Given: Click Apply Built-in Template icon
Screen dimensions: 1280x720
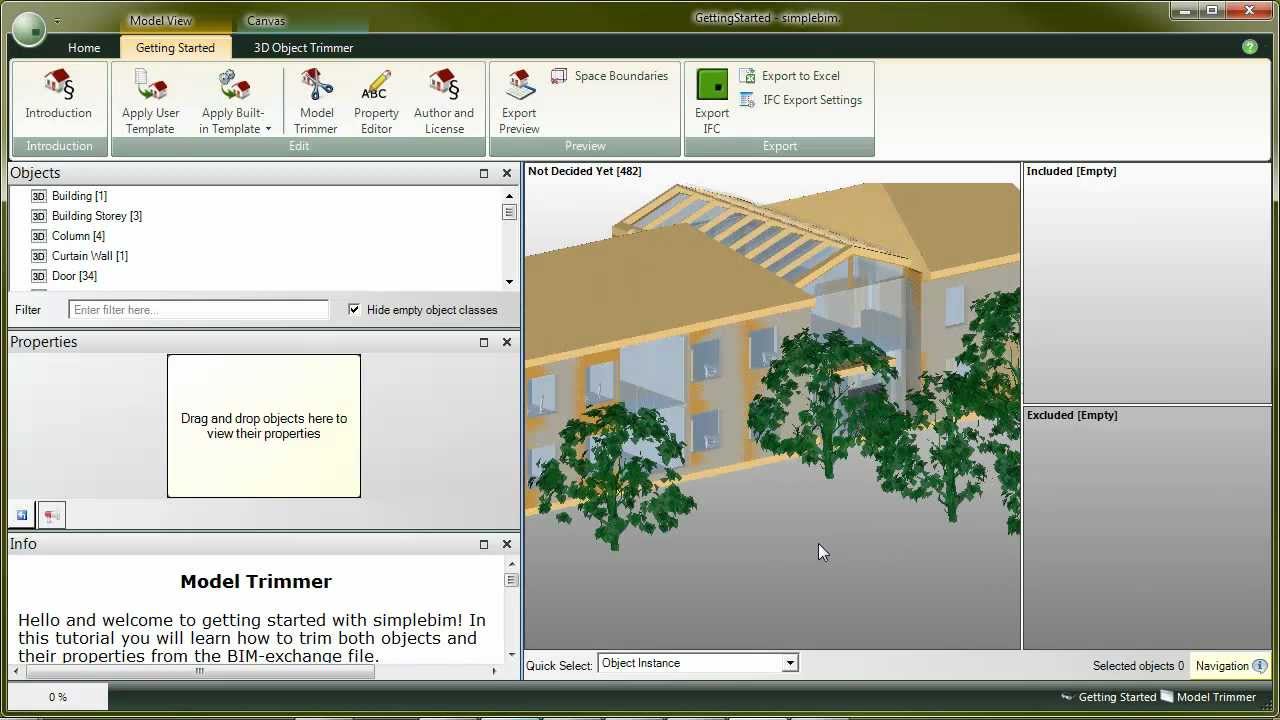Looking at the screenshot, I should pos(234,84).
